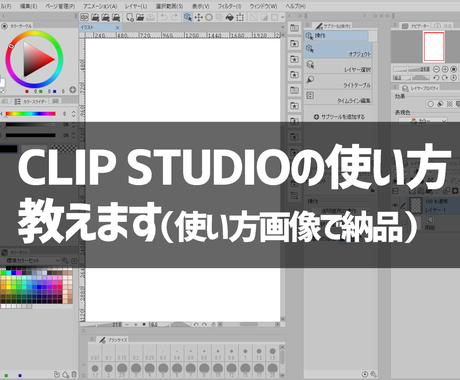460x380 pixels.
Task: Click the fill bucket icon in command bar
Action: tap(230, 17)
